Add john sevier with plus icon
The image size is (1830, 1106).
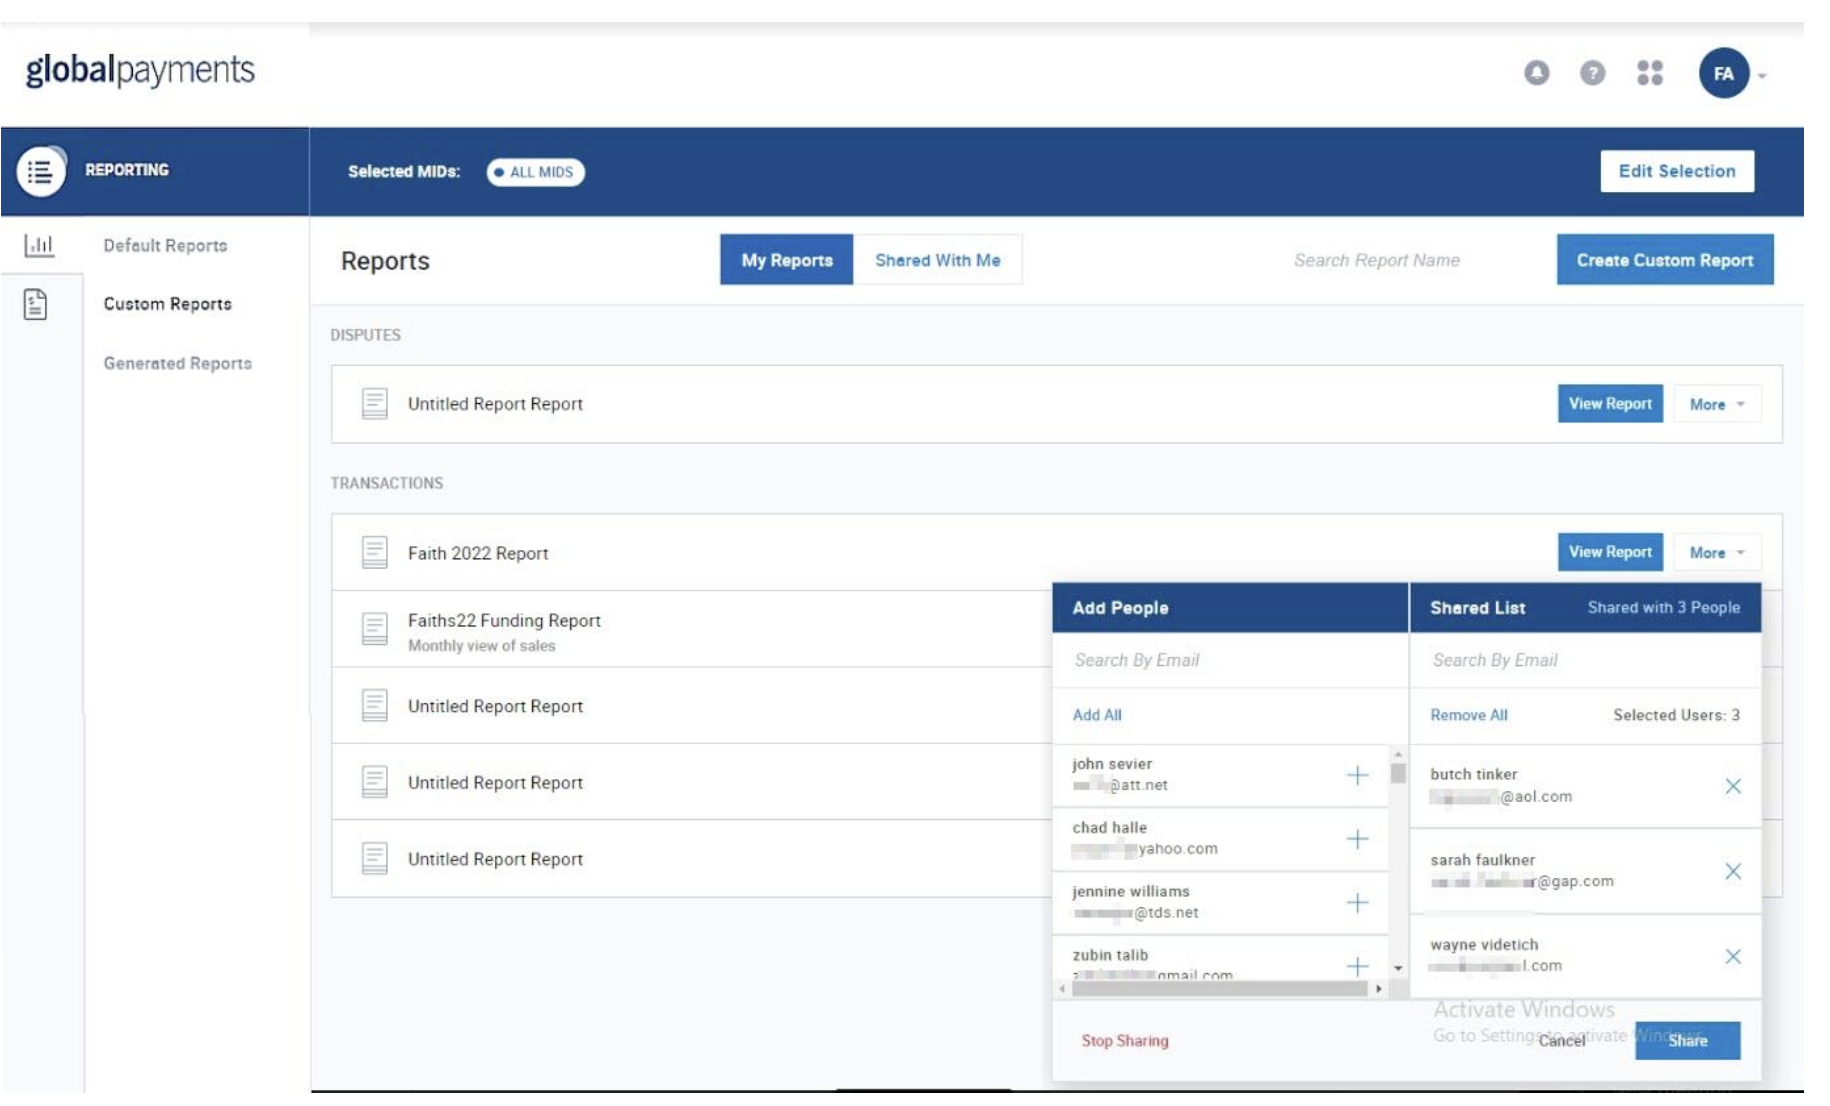click(x=1356, y=775)
